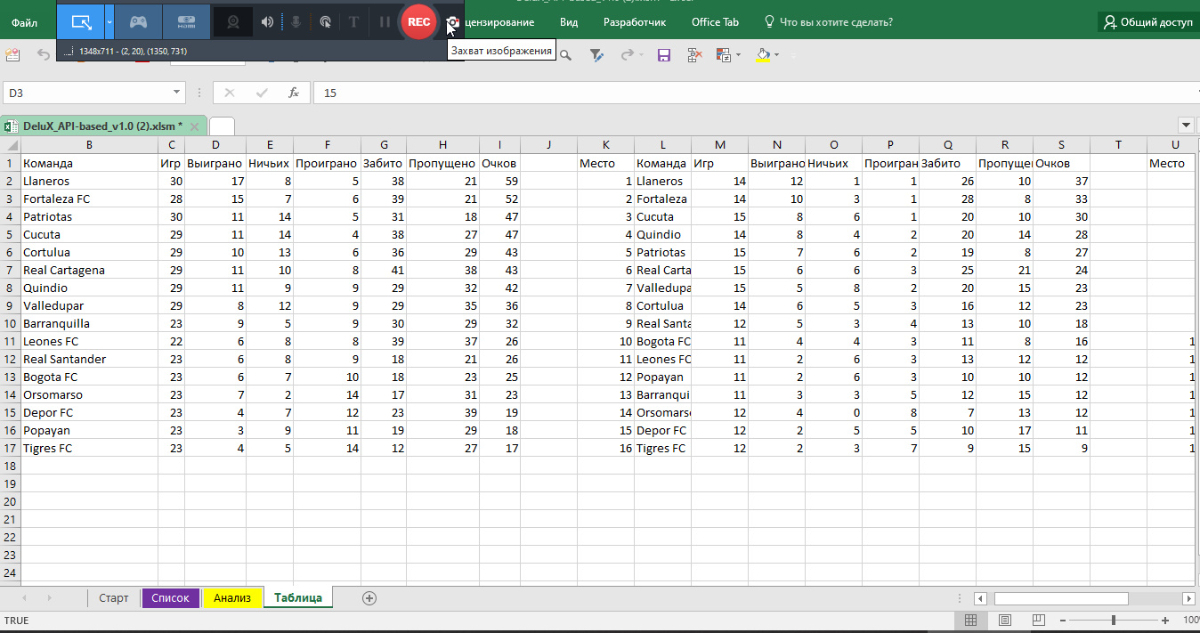The image size is (1200, 633).
Task: Select the DeluX_API-based_v1.0 (2).xlsm document tab
Action: click(103, 126)
